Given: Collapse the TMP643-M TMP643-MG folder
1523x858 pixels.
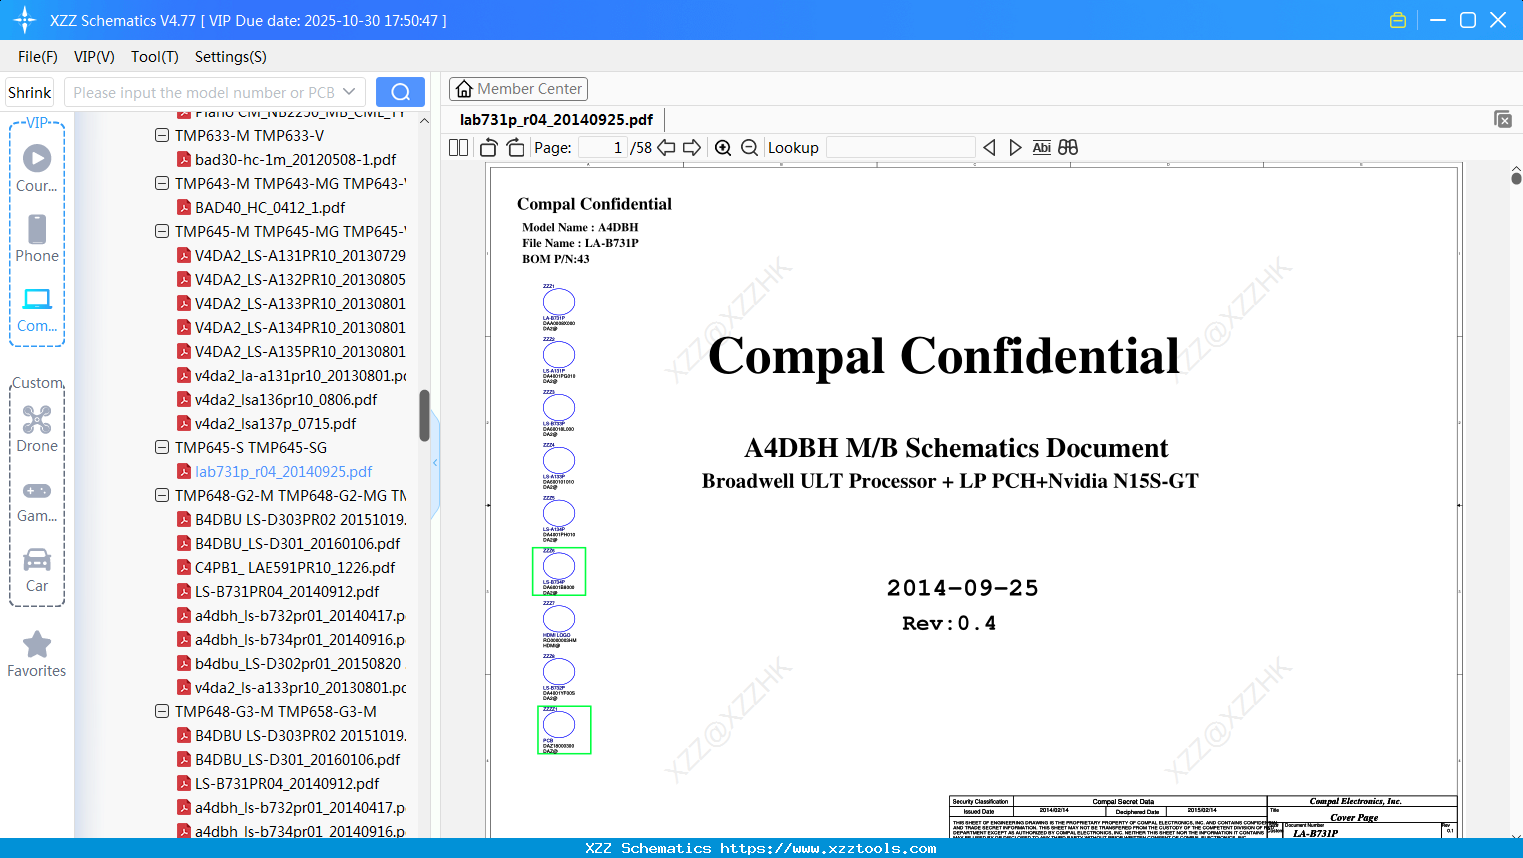Looking at the screenshot, I should 162,183.
